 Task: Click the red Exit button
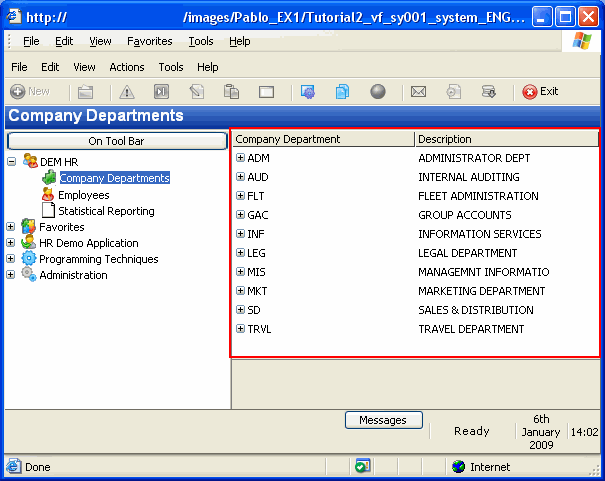(540, 91)
